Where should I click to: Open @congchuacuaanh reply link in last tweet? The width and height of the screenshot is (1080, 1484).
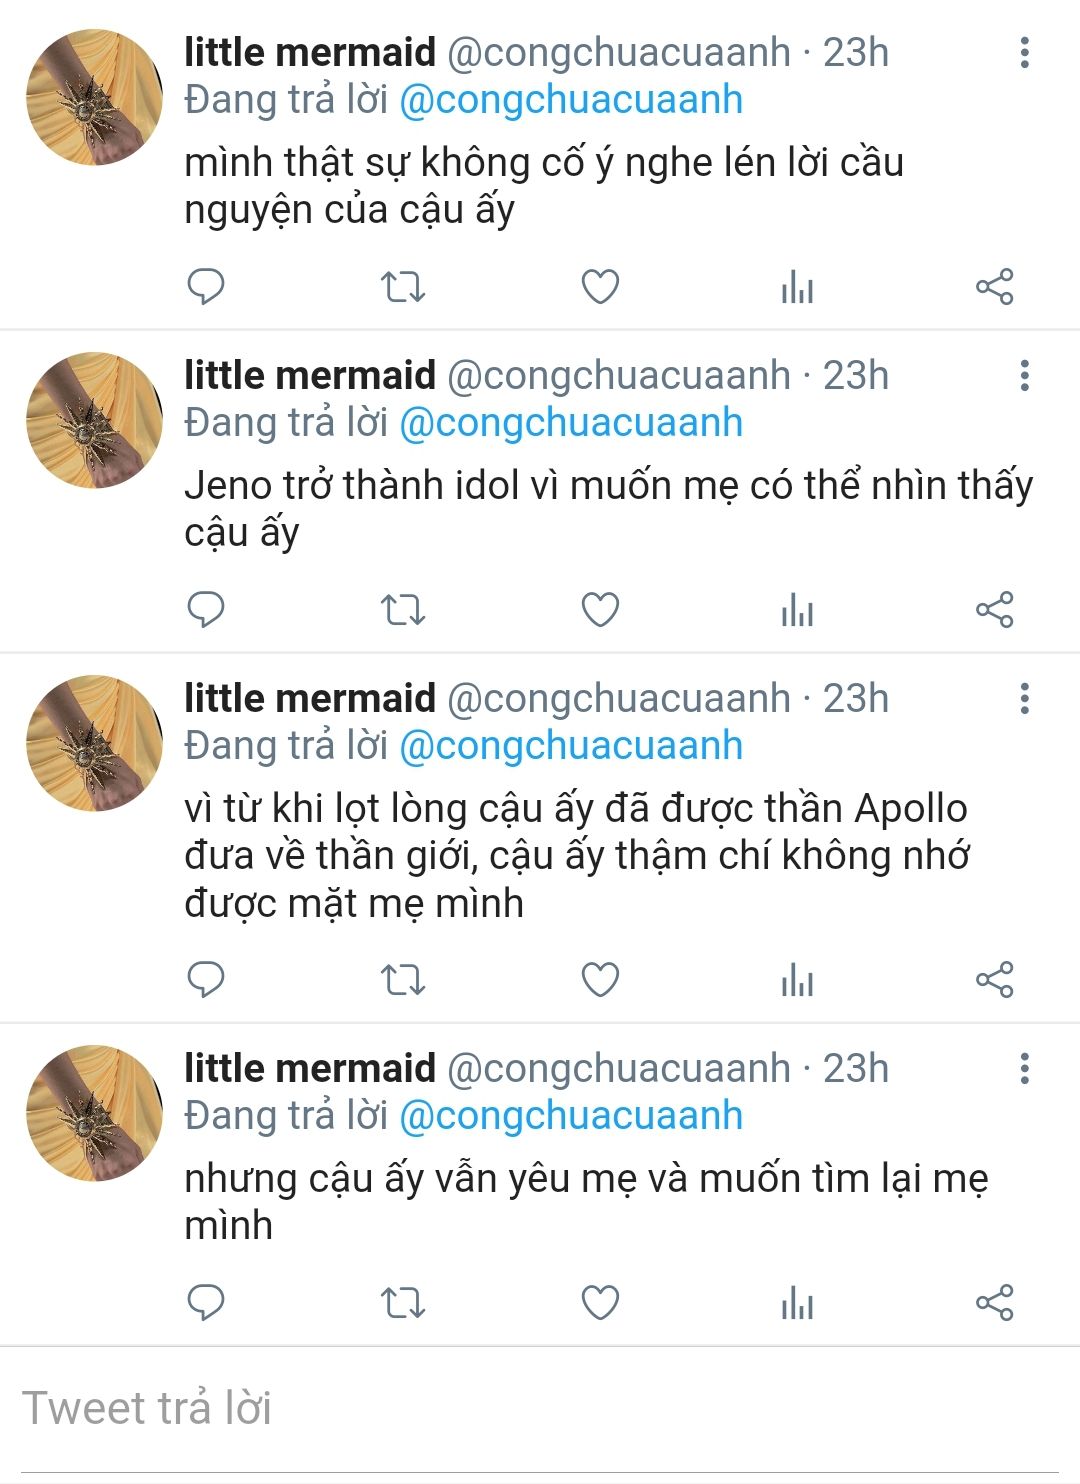pos(571,1116)
